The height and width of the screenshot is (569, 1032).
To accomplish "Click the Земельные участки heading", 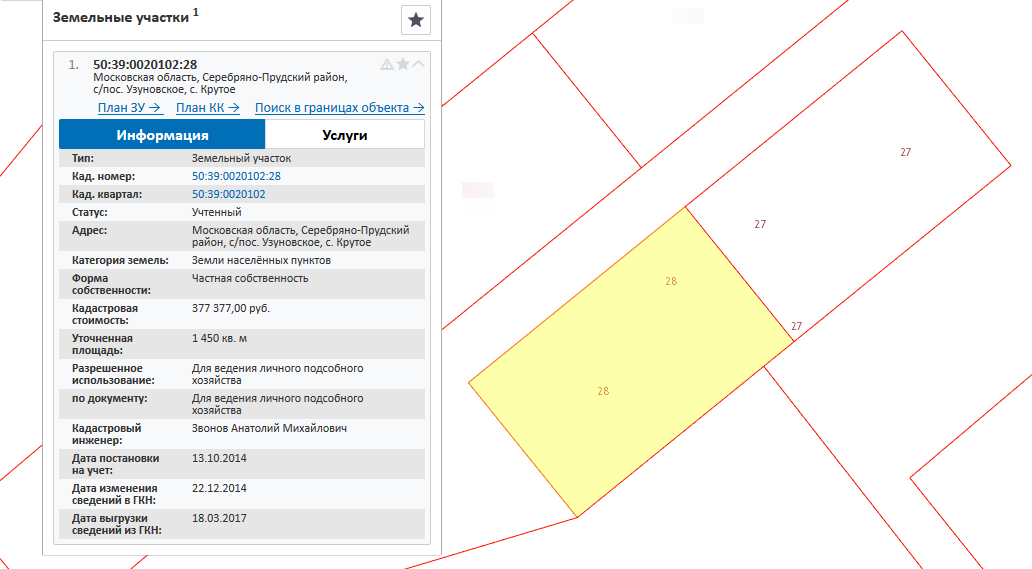I will (121, 18).
